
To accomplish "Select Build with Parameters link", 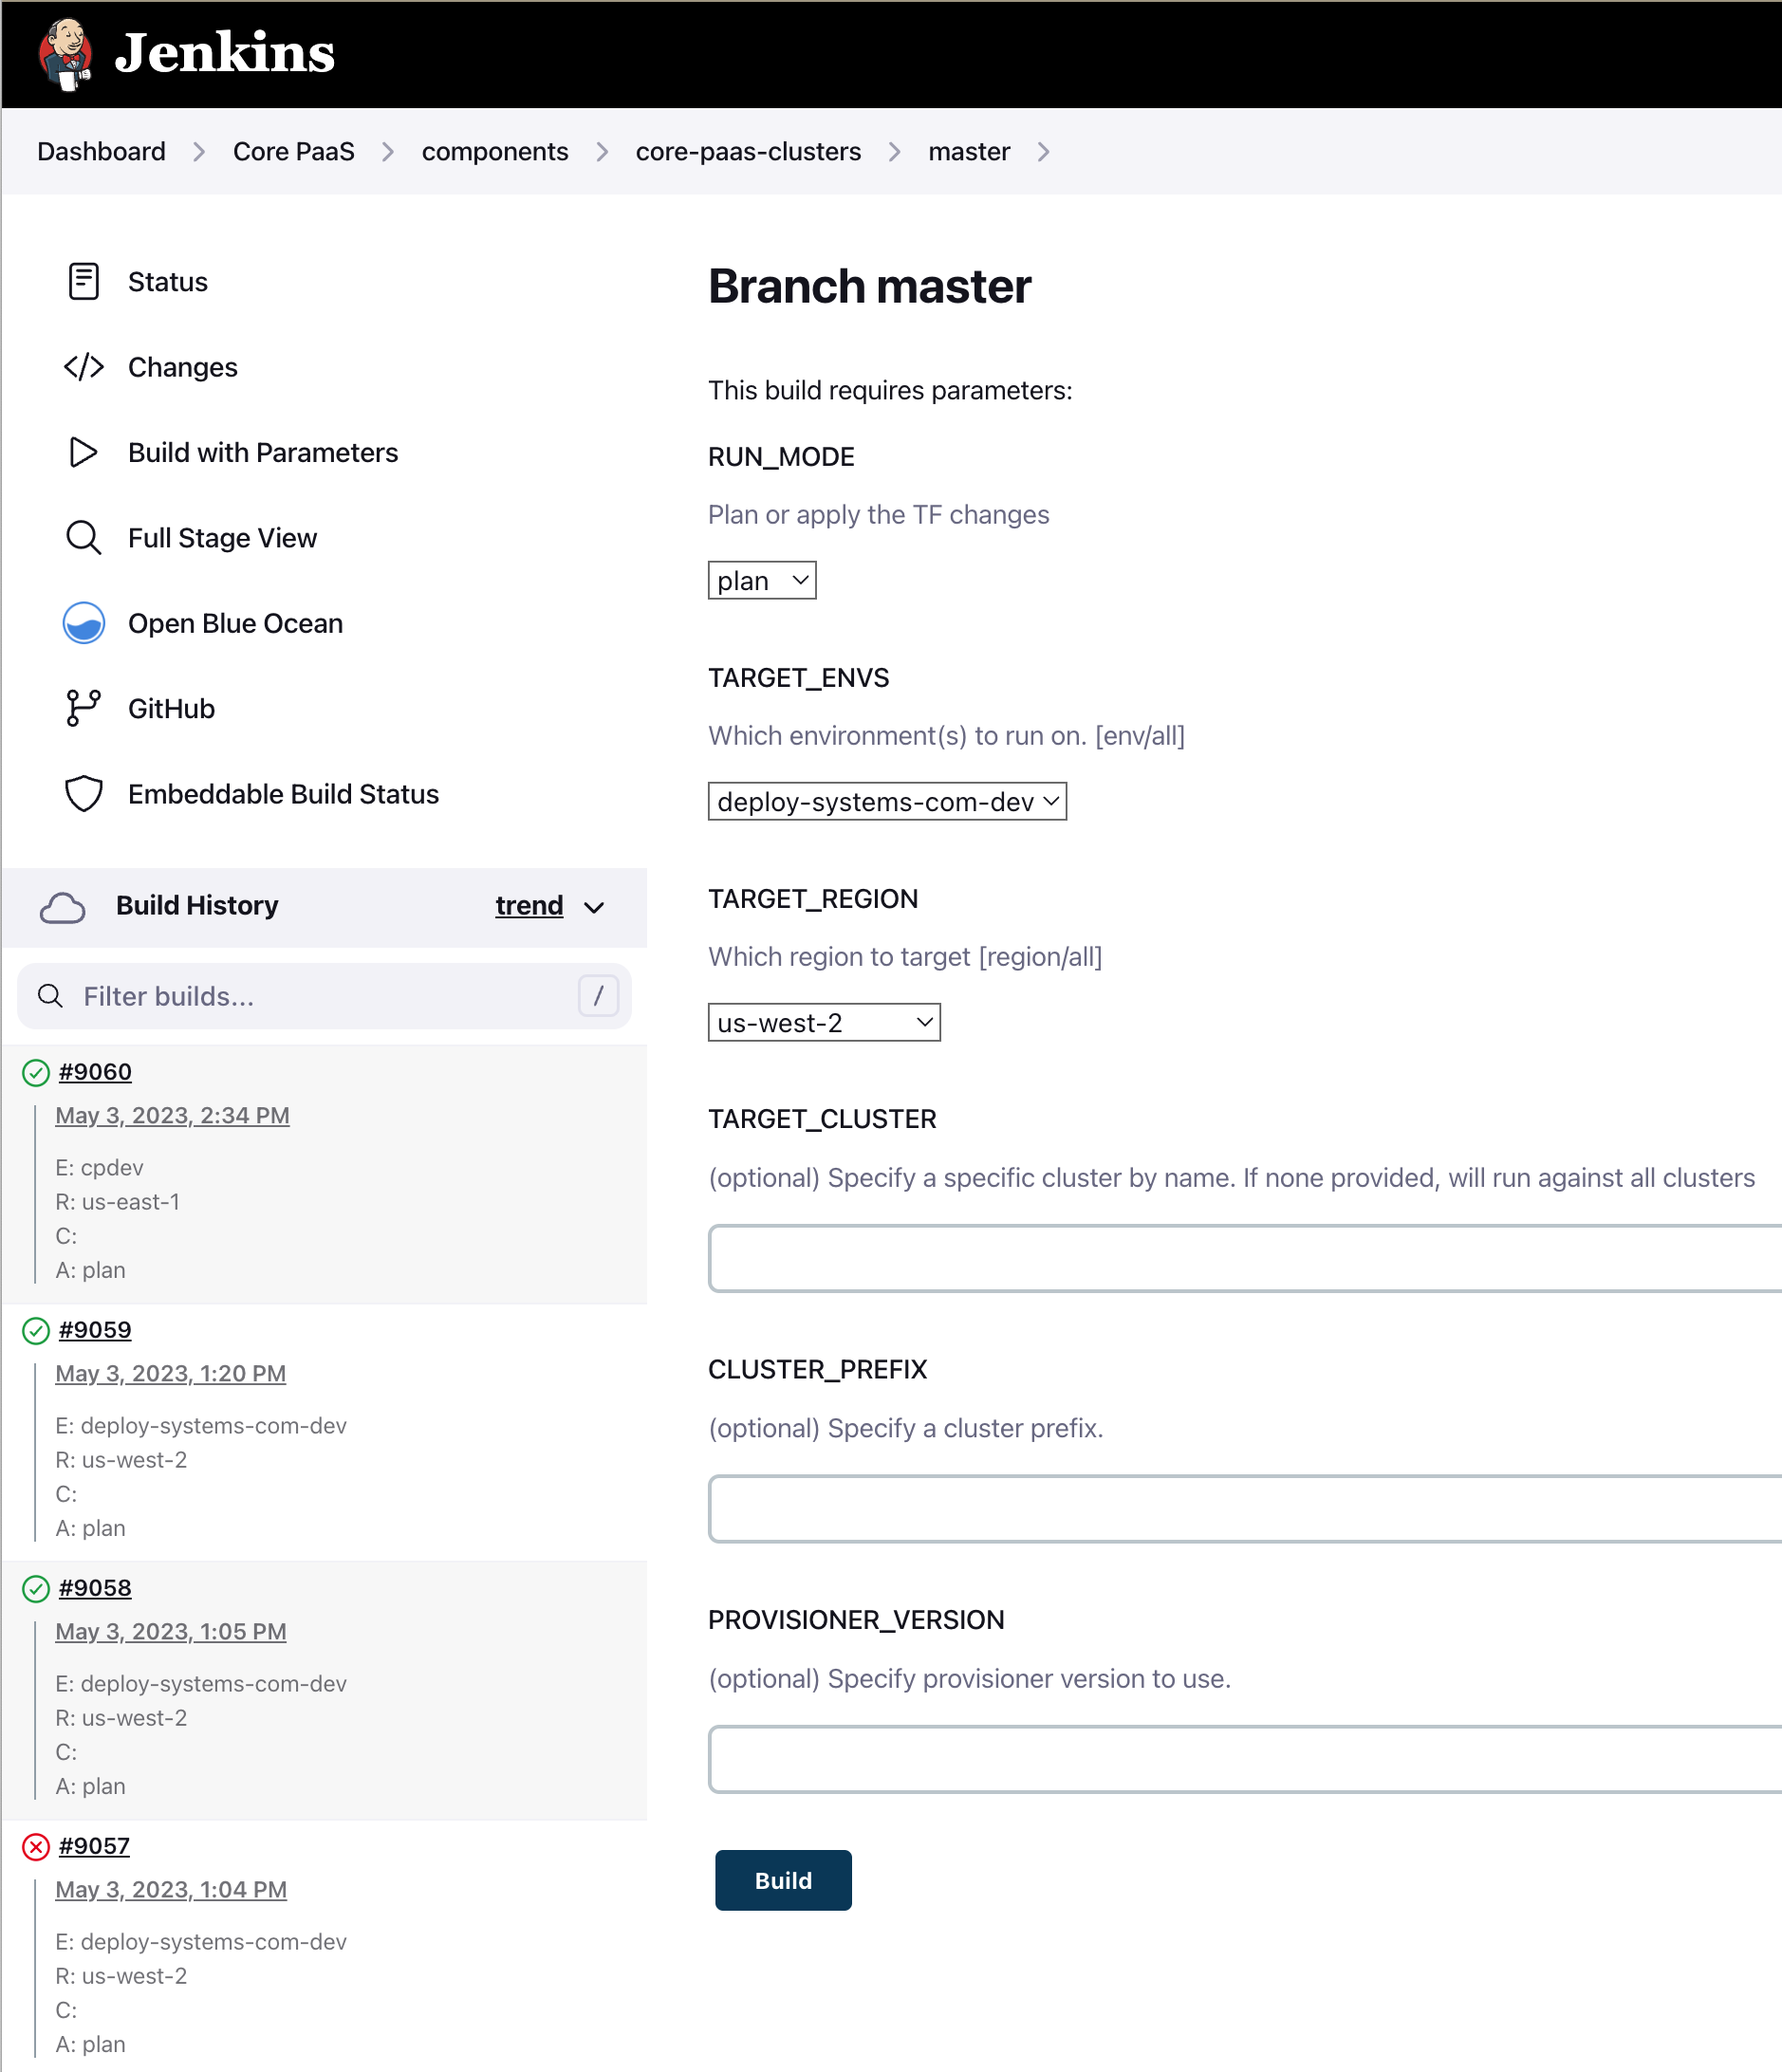I will (263, 453).
